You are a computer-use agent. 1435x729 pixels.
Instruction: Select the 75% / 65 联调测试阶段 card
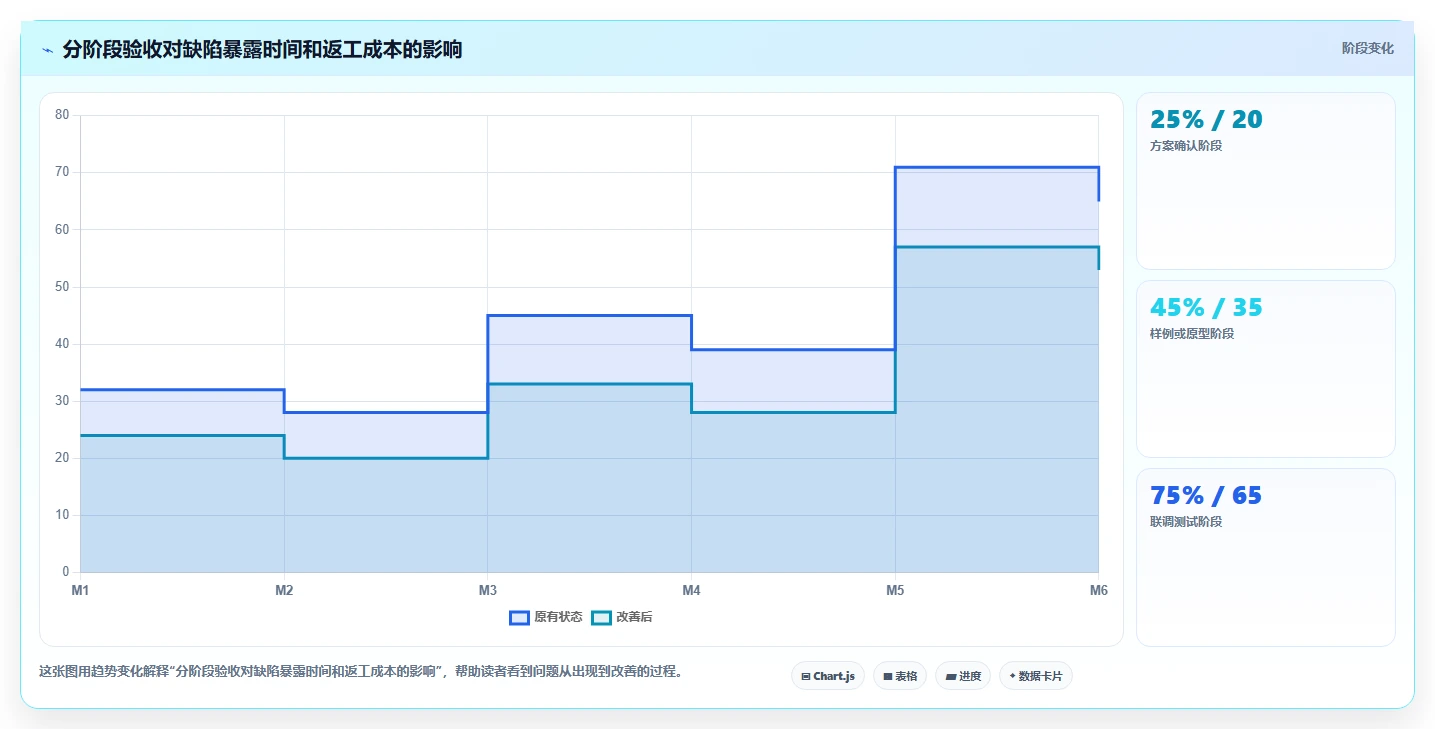[x=1265, y=557]
